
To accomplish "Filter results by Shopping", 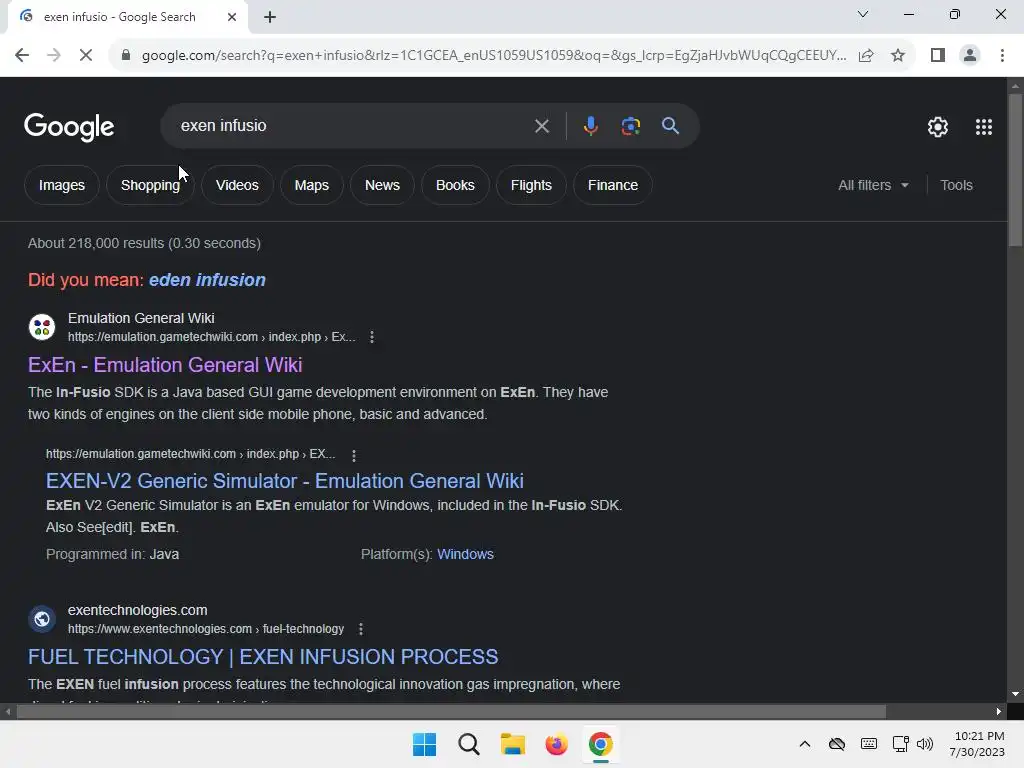I will click(150, 185).
